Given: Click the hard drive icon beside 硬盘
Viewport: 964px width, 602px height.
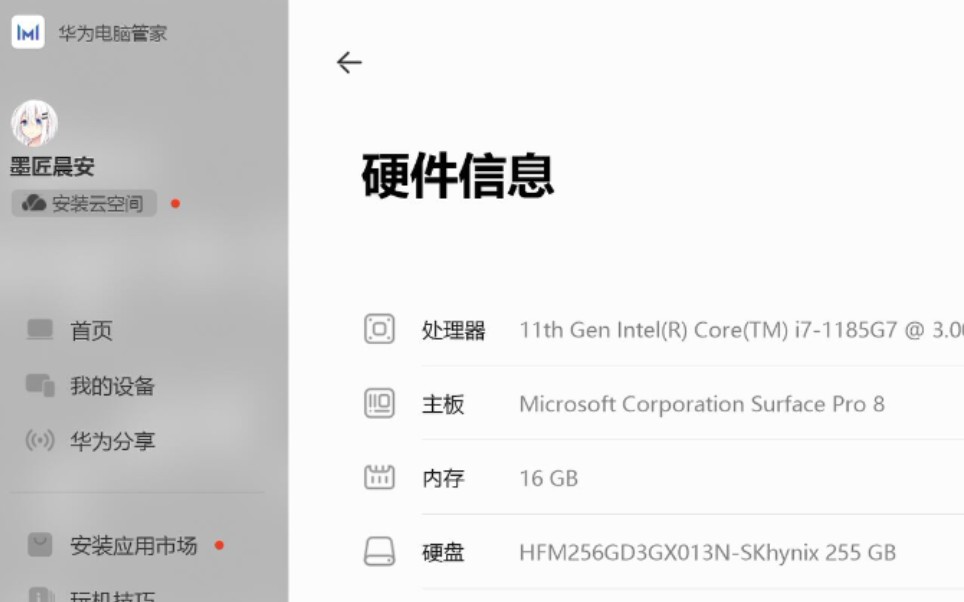Looking at the screenshot, I should click(x=378, y=551).
